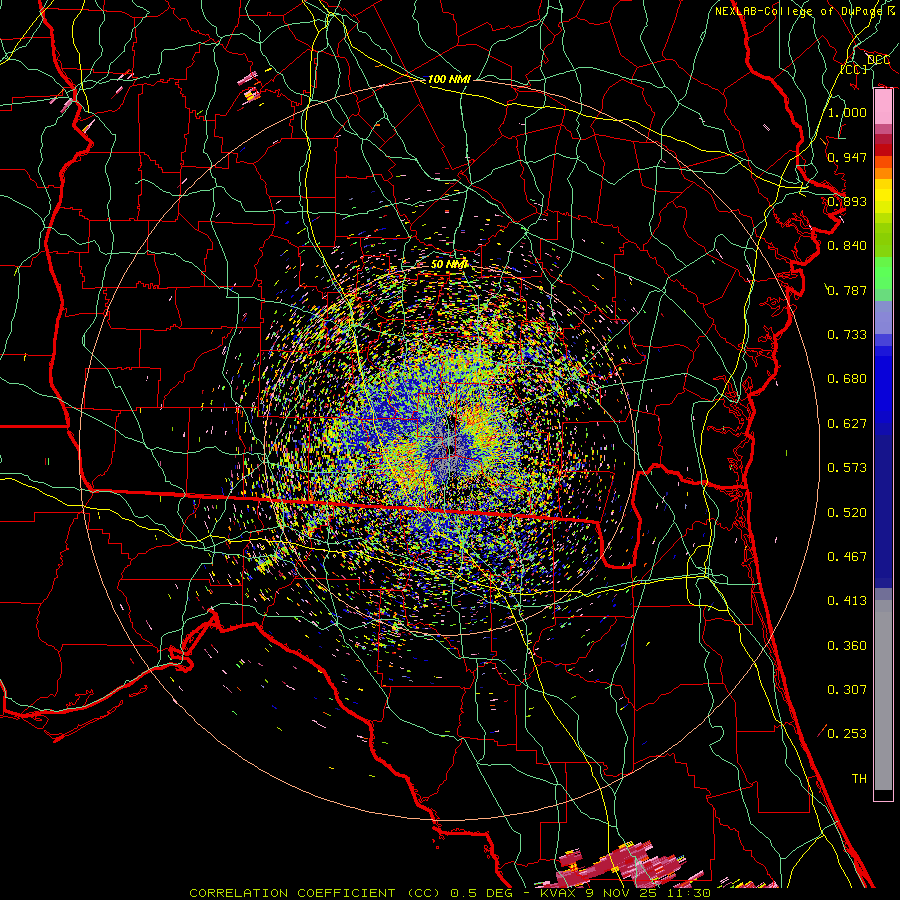This screenshot has height=900, width=900.
Task: Pick the bright green segment of the color bar
Action: (883, 273)
